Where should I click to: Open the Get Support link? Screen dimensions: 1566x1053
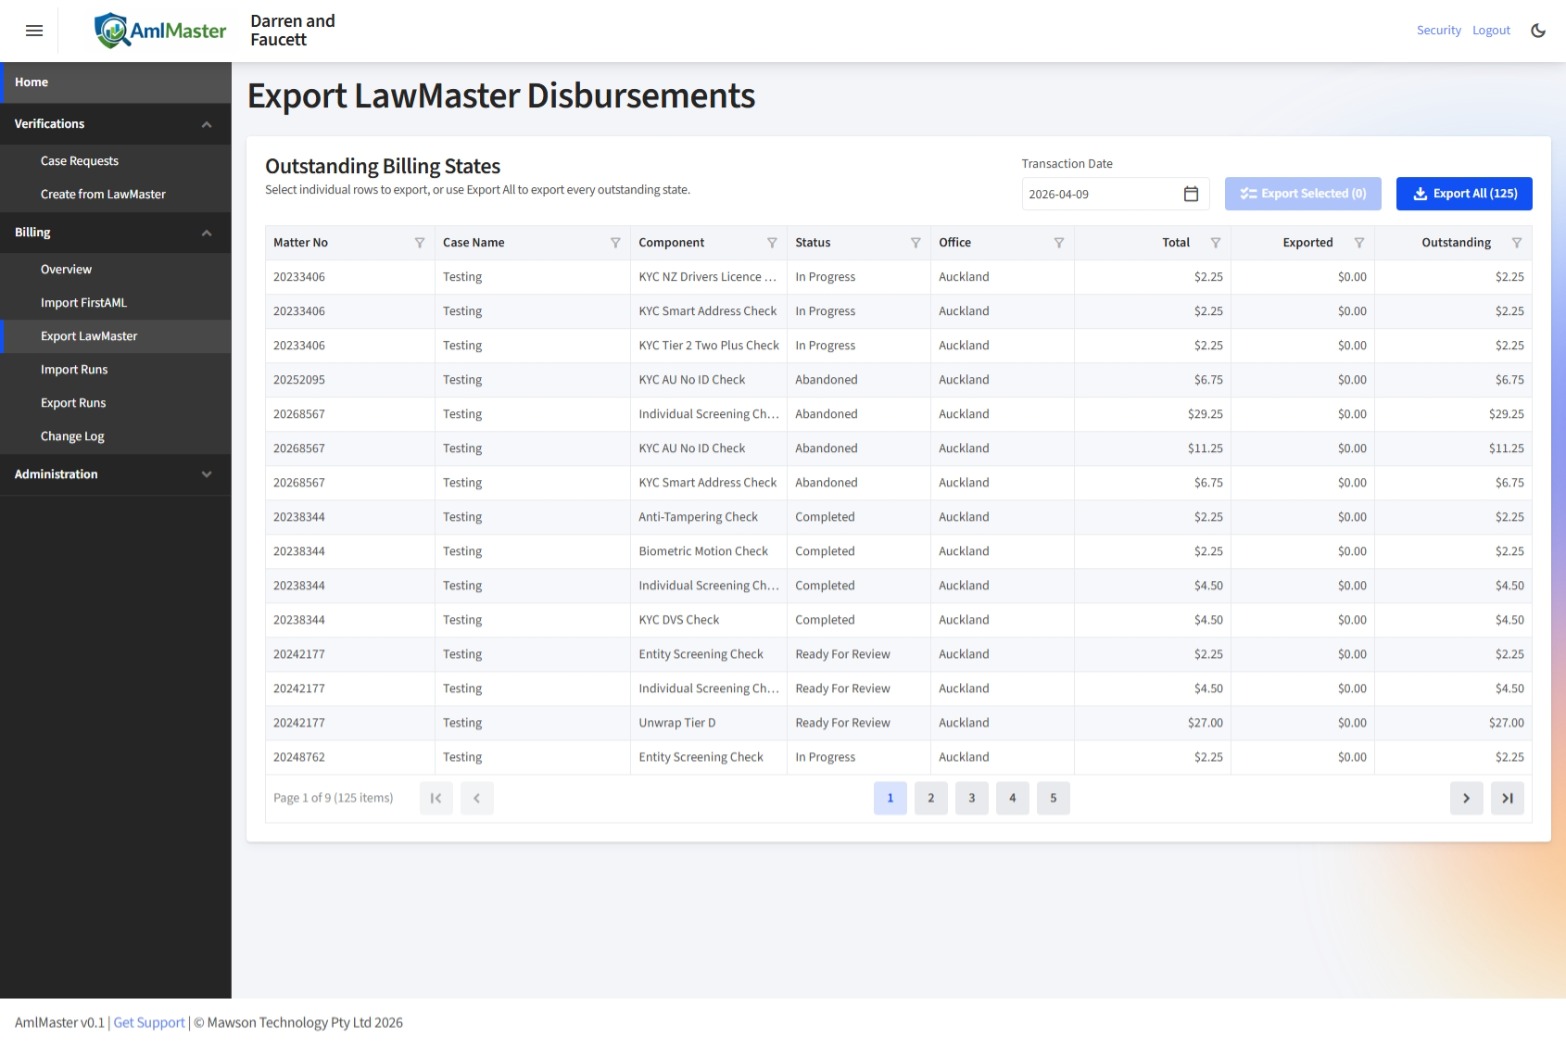148,1022
